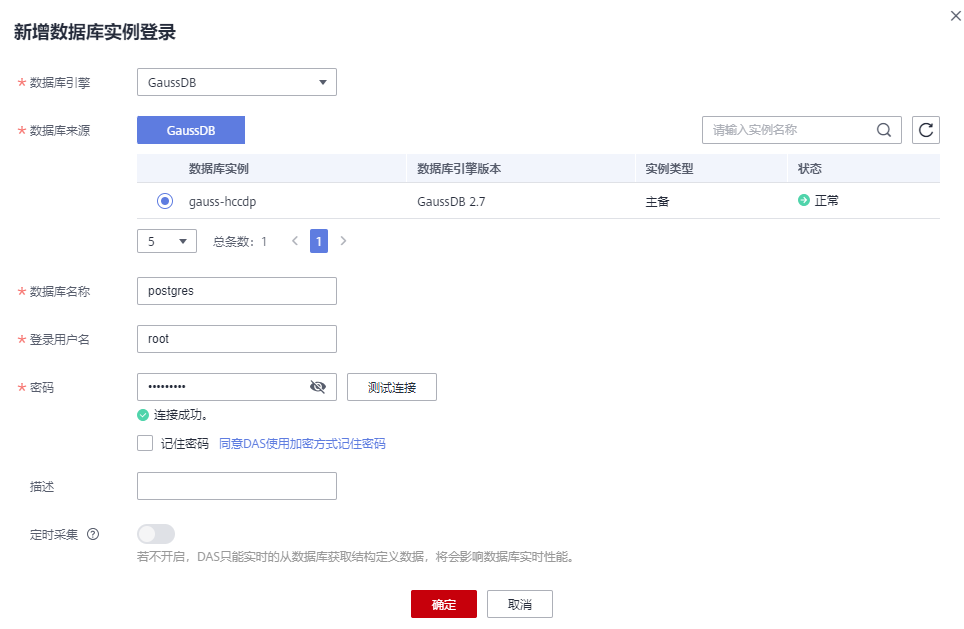Click the login username field
The image size is (964, 629).
click(x=237, y=339)
